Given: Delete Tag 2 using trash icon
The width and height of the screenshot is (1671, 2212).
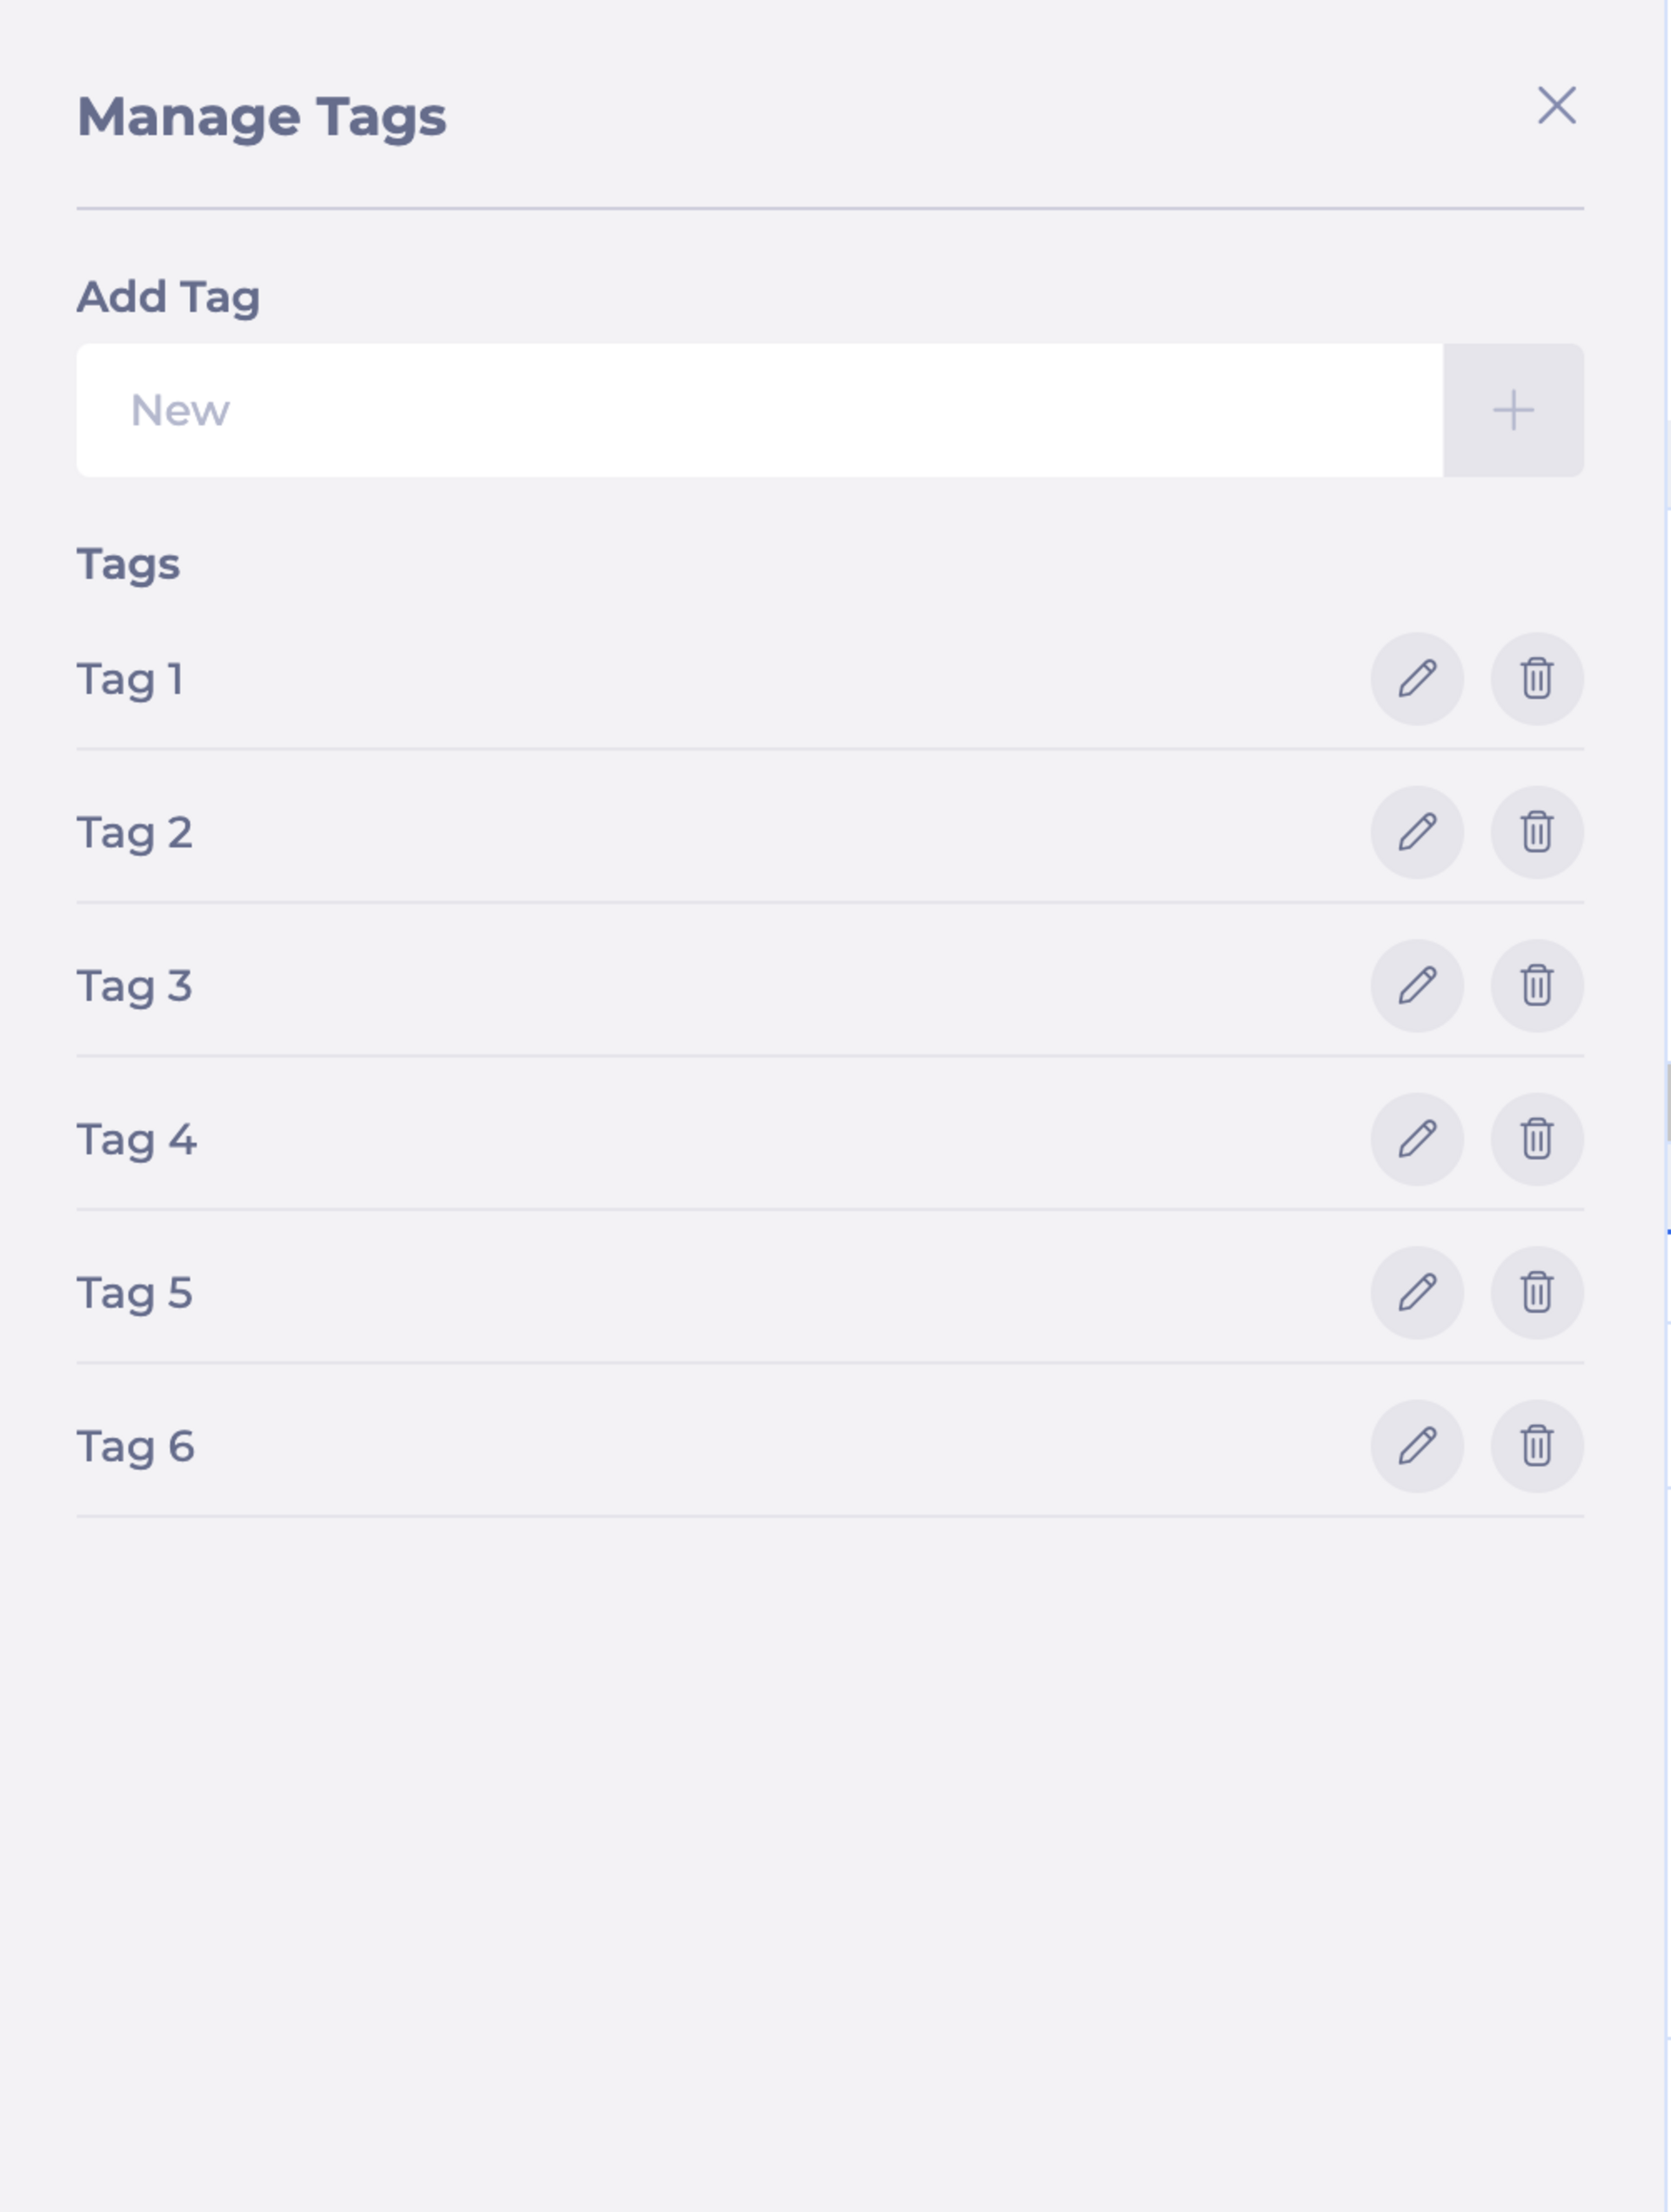Looking at the screenshot, I should pos(1537,832).
